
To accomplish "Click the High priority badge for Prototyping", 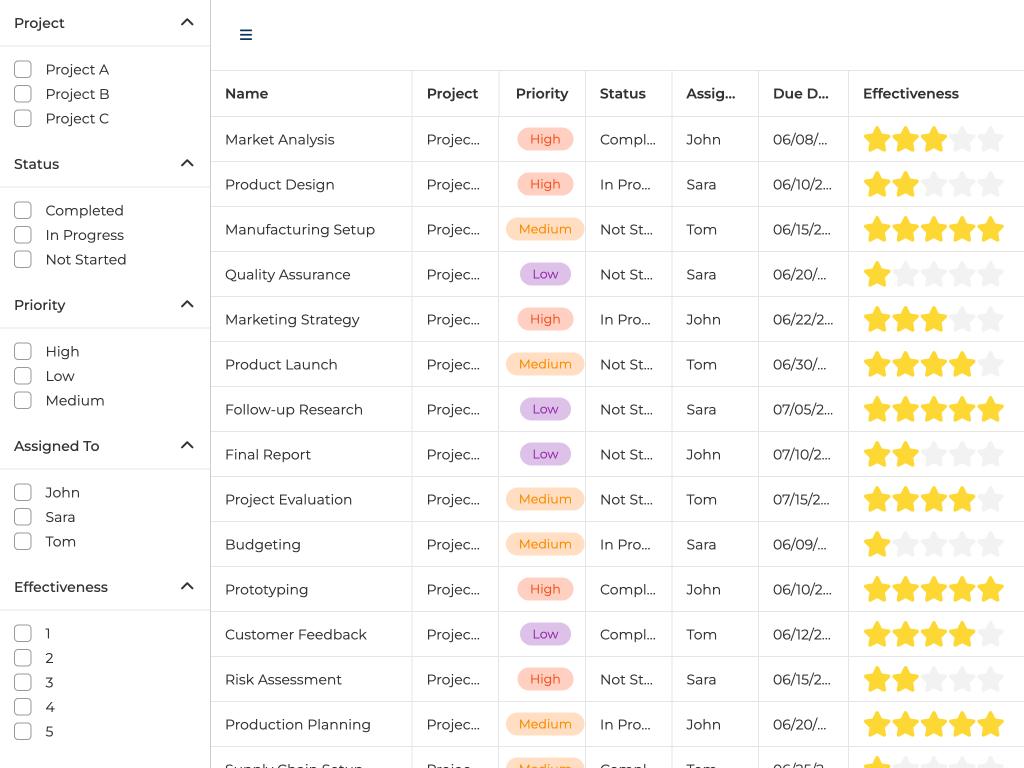I will point(545,590).
